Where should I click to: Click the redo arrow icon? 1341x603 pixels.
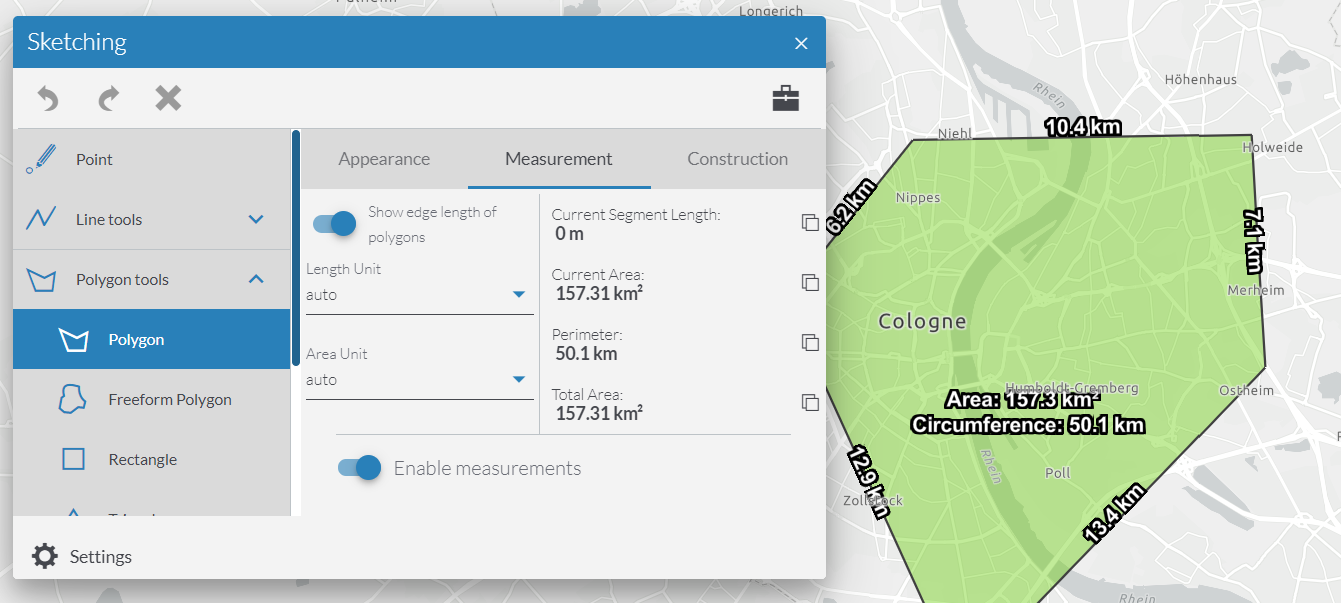pos(108,97)
